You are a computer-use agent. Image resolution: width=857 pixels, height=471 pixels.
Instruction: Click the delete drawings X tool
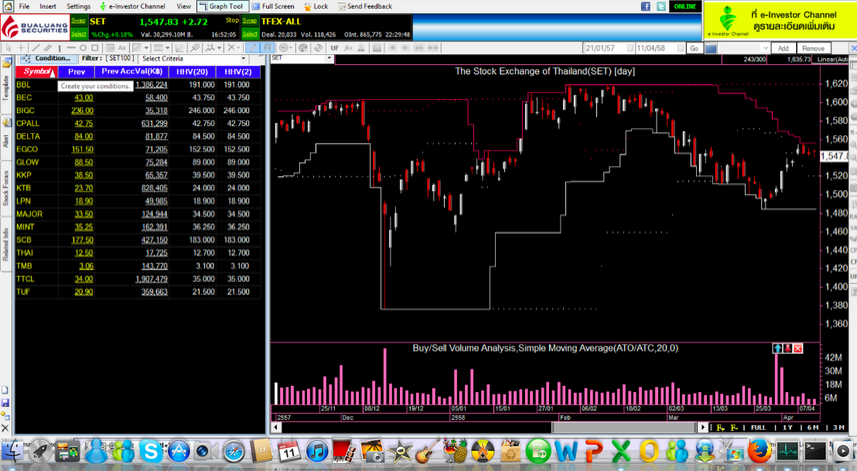(x=231, y=48)
